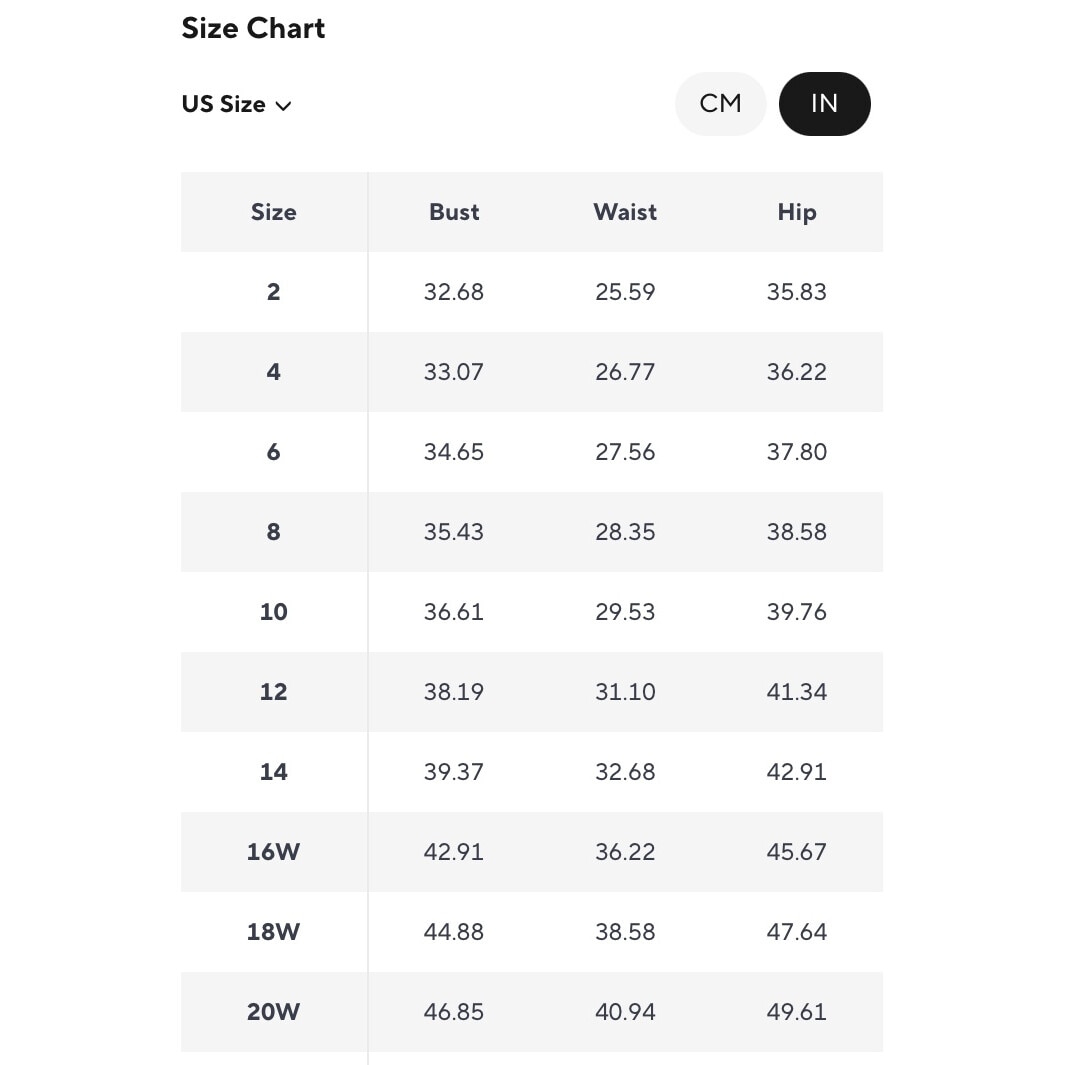Click the chevron beside US Size
Screen dimensions: 1065x1065
283,106
